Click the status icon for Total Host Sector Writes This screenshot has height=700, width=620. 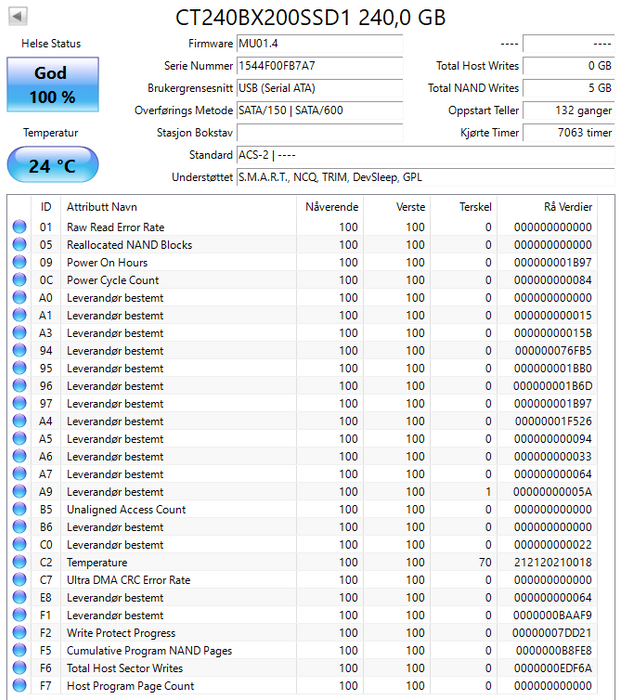[20, 668]
